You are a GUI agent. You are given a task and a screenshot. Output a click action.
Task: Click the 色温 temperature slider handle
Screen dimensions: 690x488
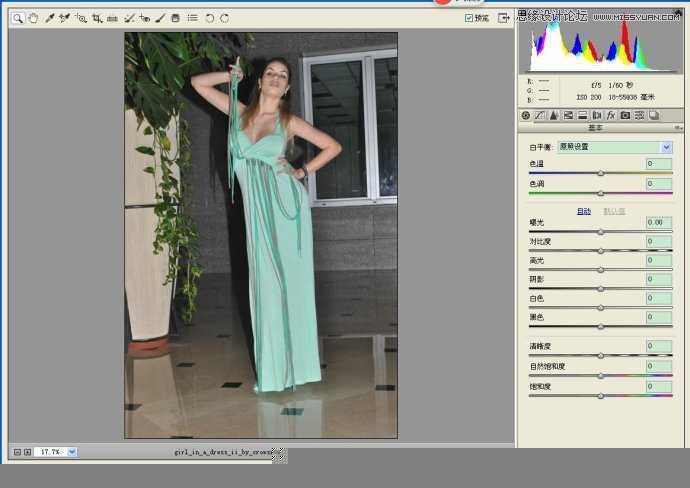(601, 173)
